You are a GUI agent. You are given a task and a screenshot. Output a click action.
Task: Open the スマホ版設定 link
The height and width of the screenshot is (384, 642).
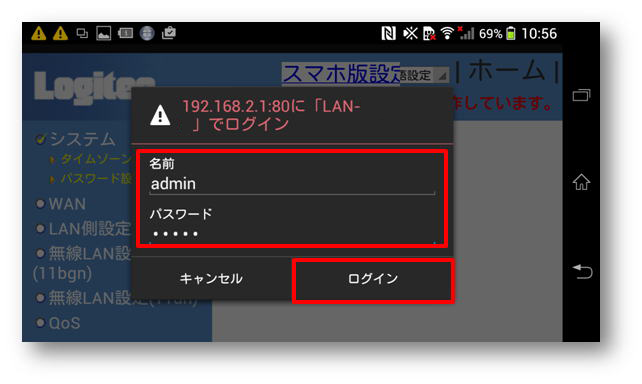(x=341, y=74)
